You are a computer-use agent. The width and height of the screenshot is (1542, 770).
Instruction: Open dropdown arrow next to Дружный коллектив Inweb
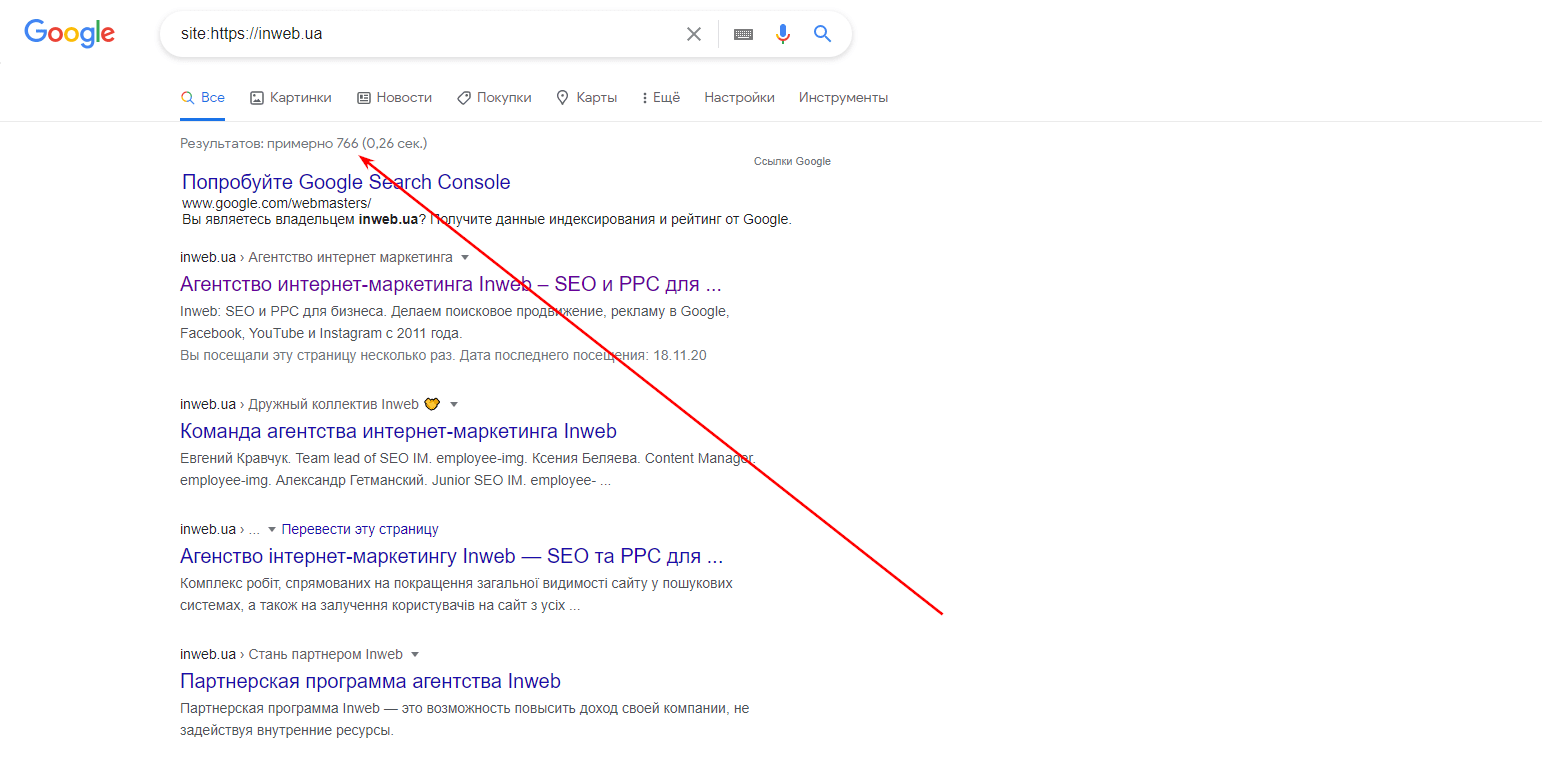click(x=454, y=405)
